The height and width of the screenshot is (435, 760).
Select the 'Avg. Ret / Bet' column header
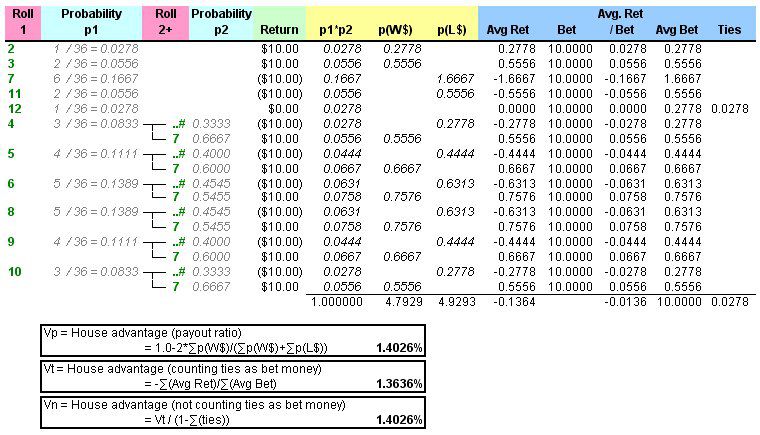click(621, 22)
